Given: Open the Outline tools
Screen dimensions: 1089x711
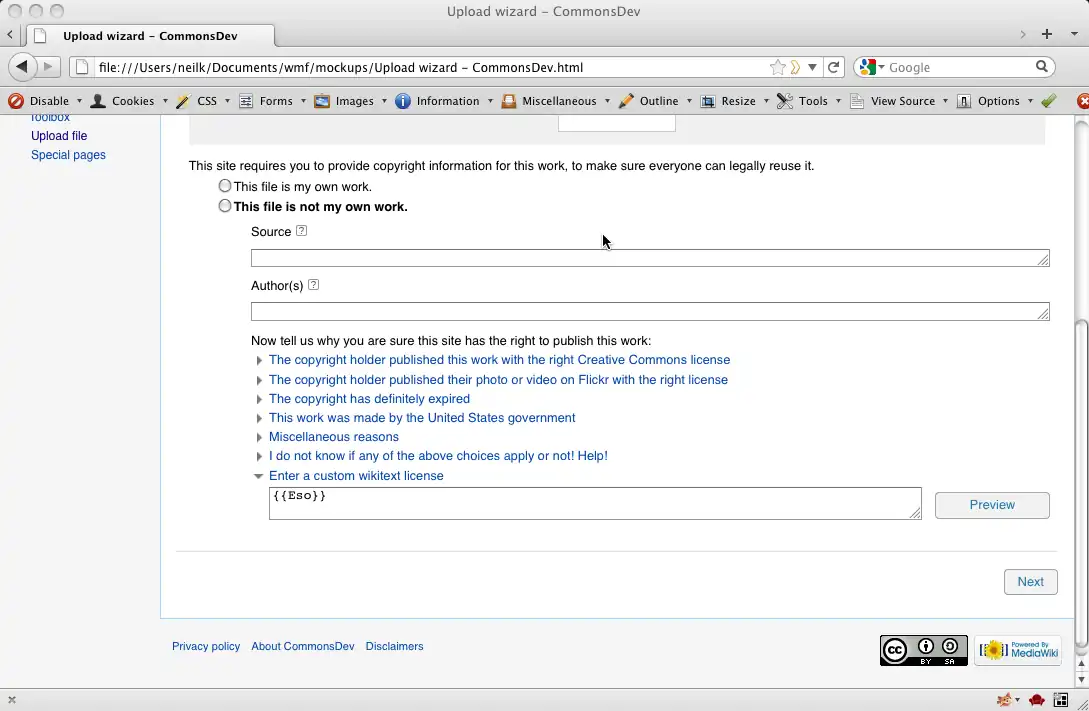Looking at the screenshot, I should click(x=656, y=100).
